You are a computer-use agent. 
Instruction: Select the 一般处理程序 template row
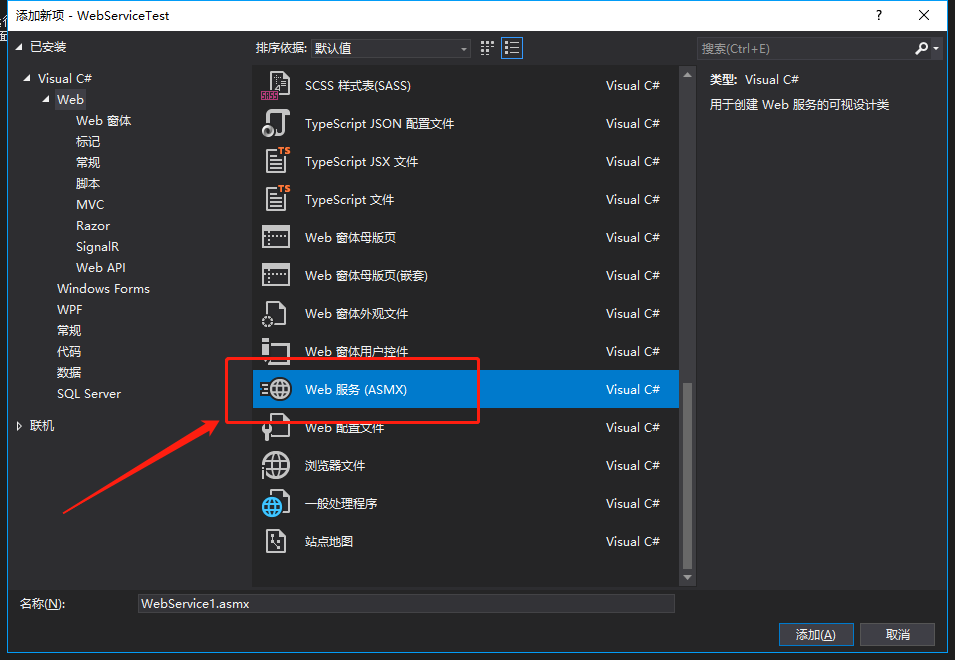[x=466, y=504]
